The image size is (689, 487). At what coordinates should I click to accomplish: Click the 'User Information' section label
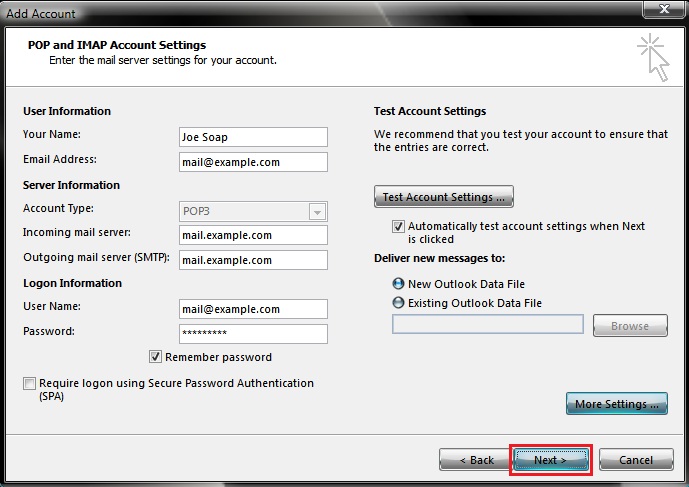(67, 111)
